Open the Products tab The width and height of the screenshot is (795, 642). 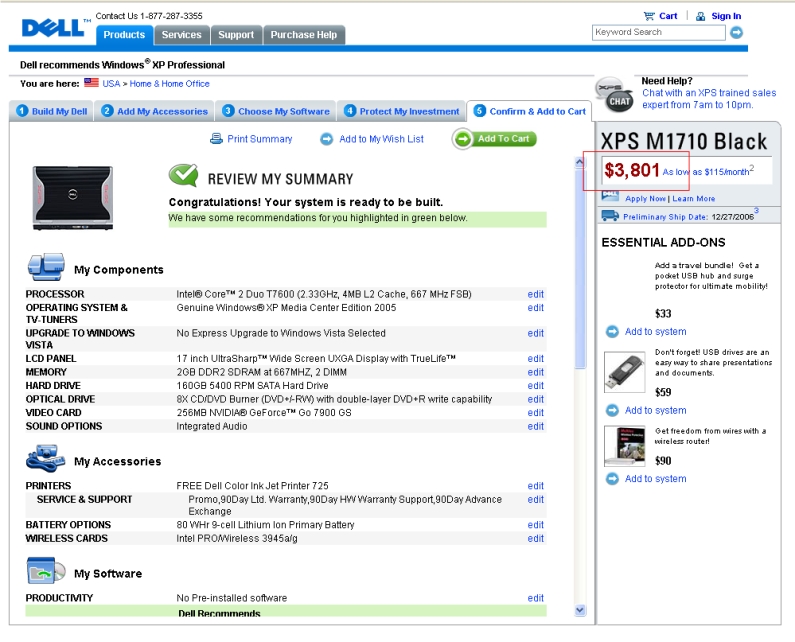click(124, 35)
